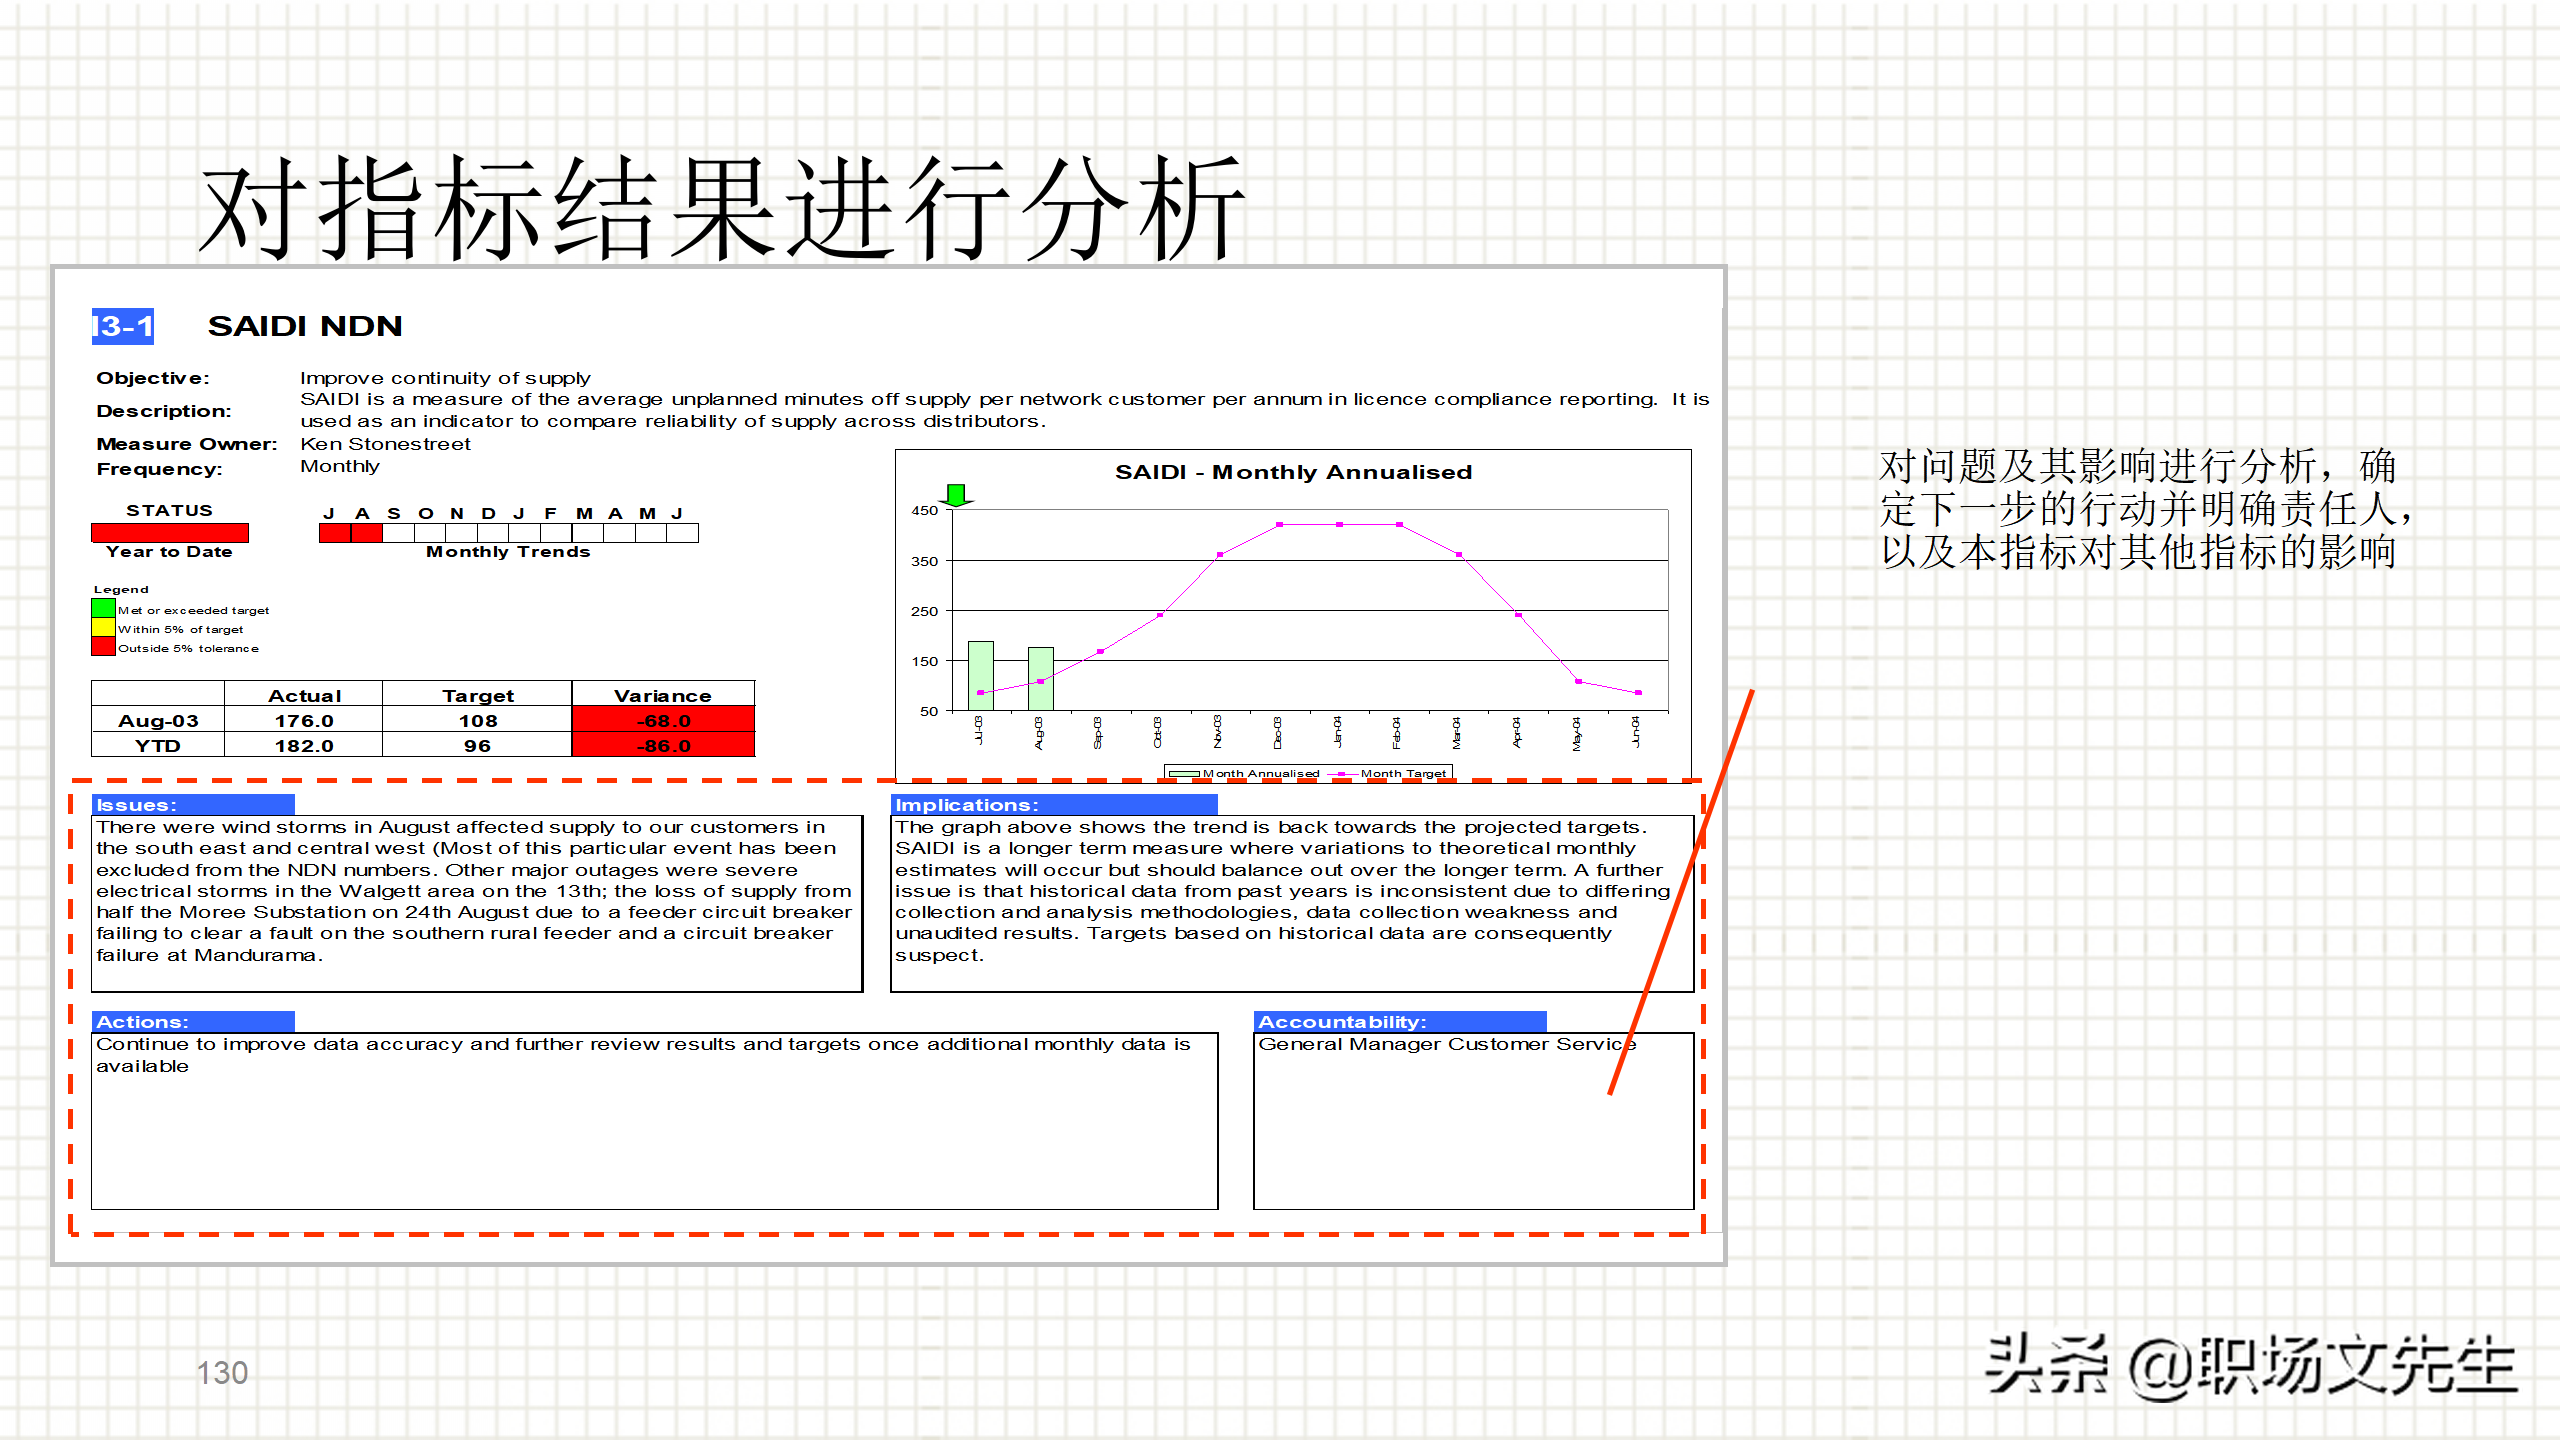Click the green down arrow on chart
Viewport: 2560px width, 1440px height.
[x=957, y=495]
